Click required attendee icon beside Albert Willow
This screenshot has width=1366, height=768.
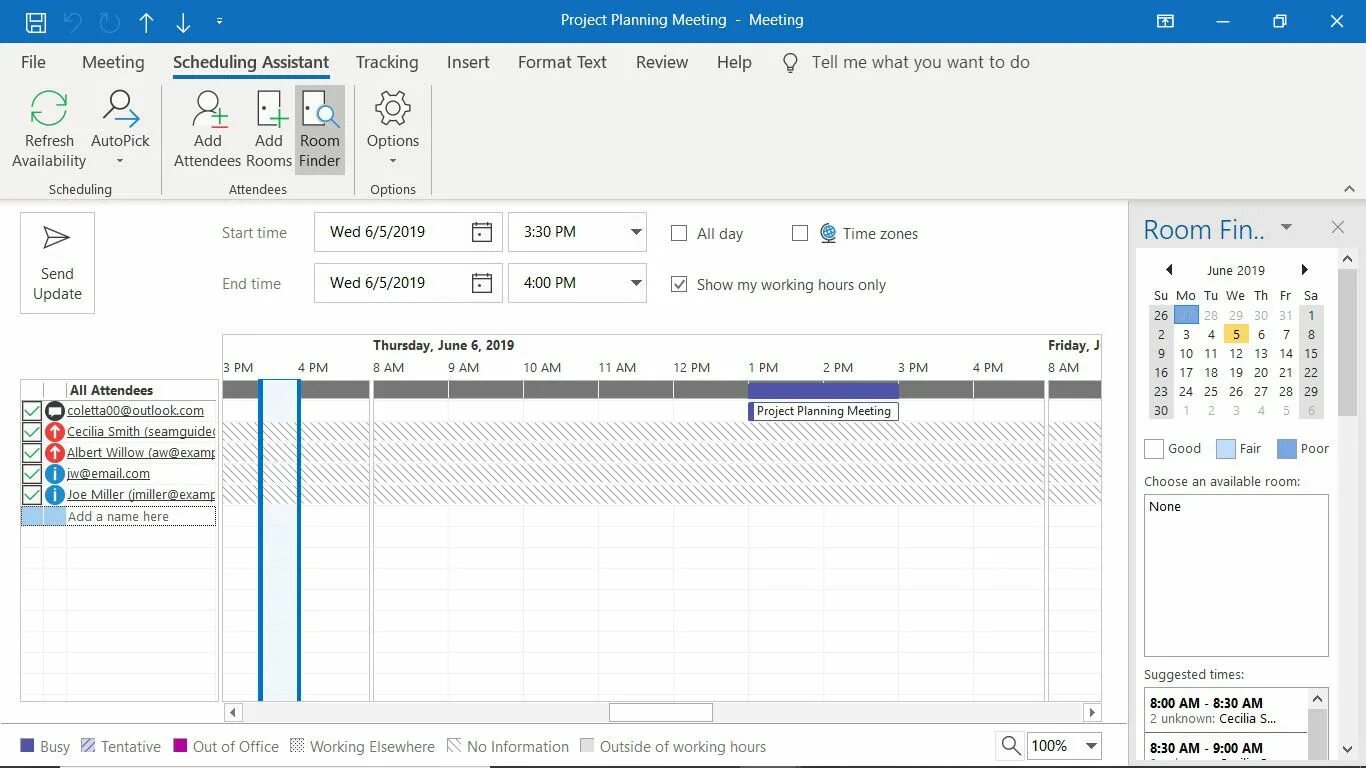(x=55, y=453)
